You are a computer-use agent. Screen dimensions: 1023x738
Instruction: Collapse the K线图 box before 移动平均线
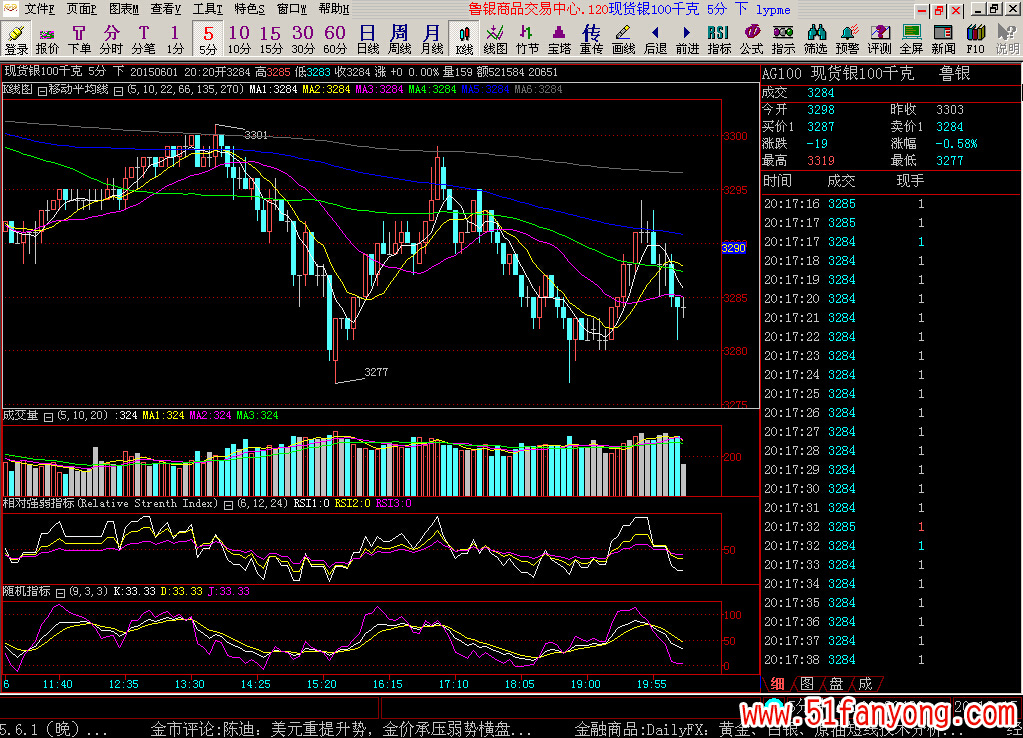tap(42, 91)
